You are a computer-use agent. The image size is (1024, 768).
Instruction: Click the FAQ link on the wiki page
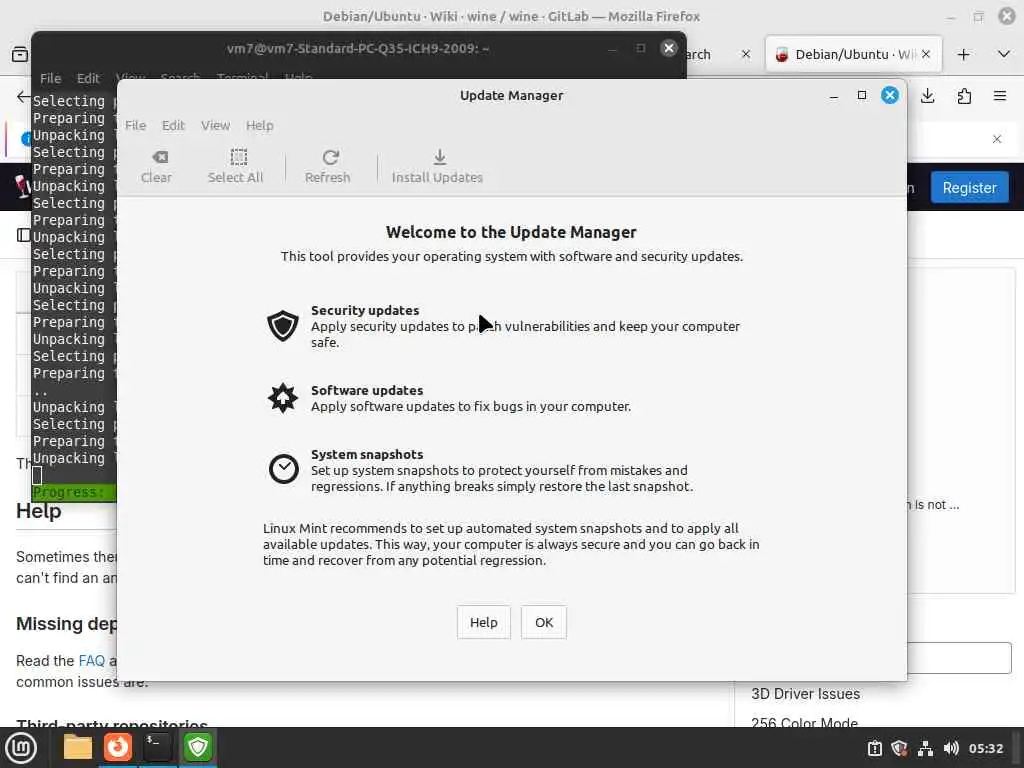tap(91, 661)
